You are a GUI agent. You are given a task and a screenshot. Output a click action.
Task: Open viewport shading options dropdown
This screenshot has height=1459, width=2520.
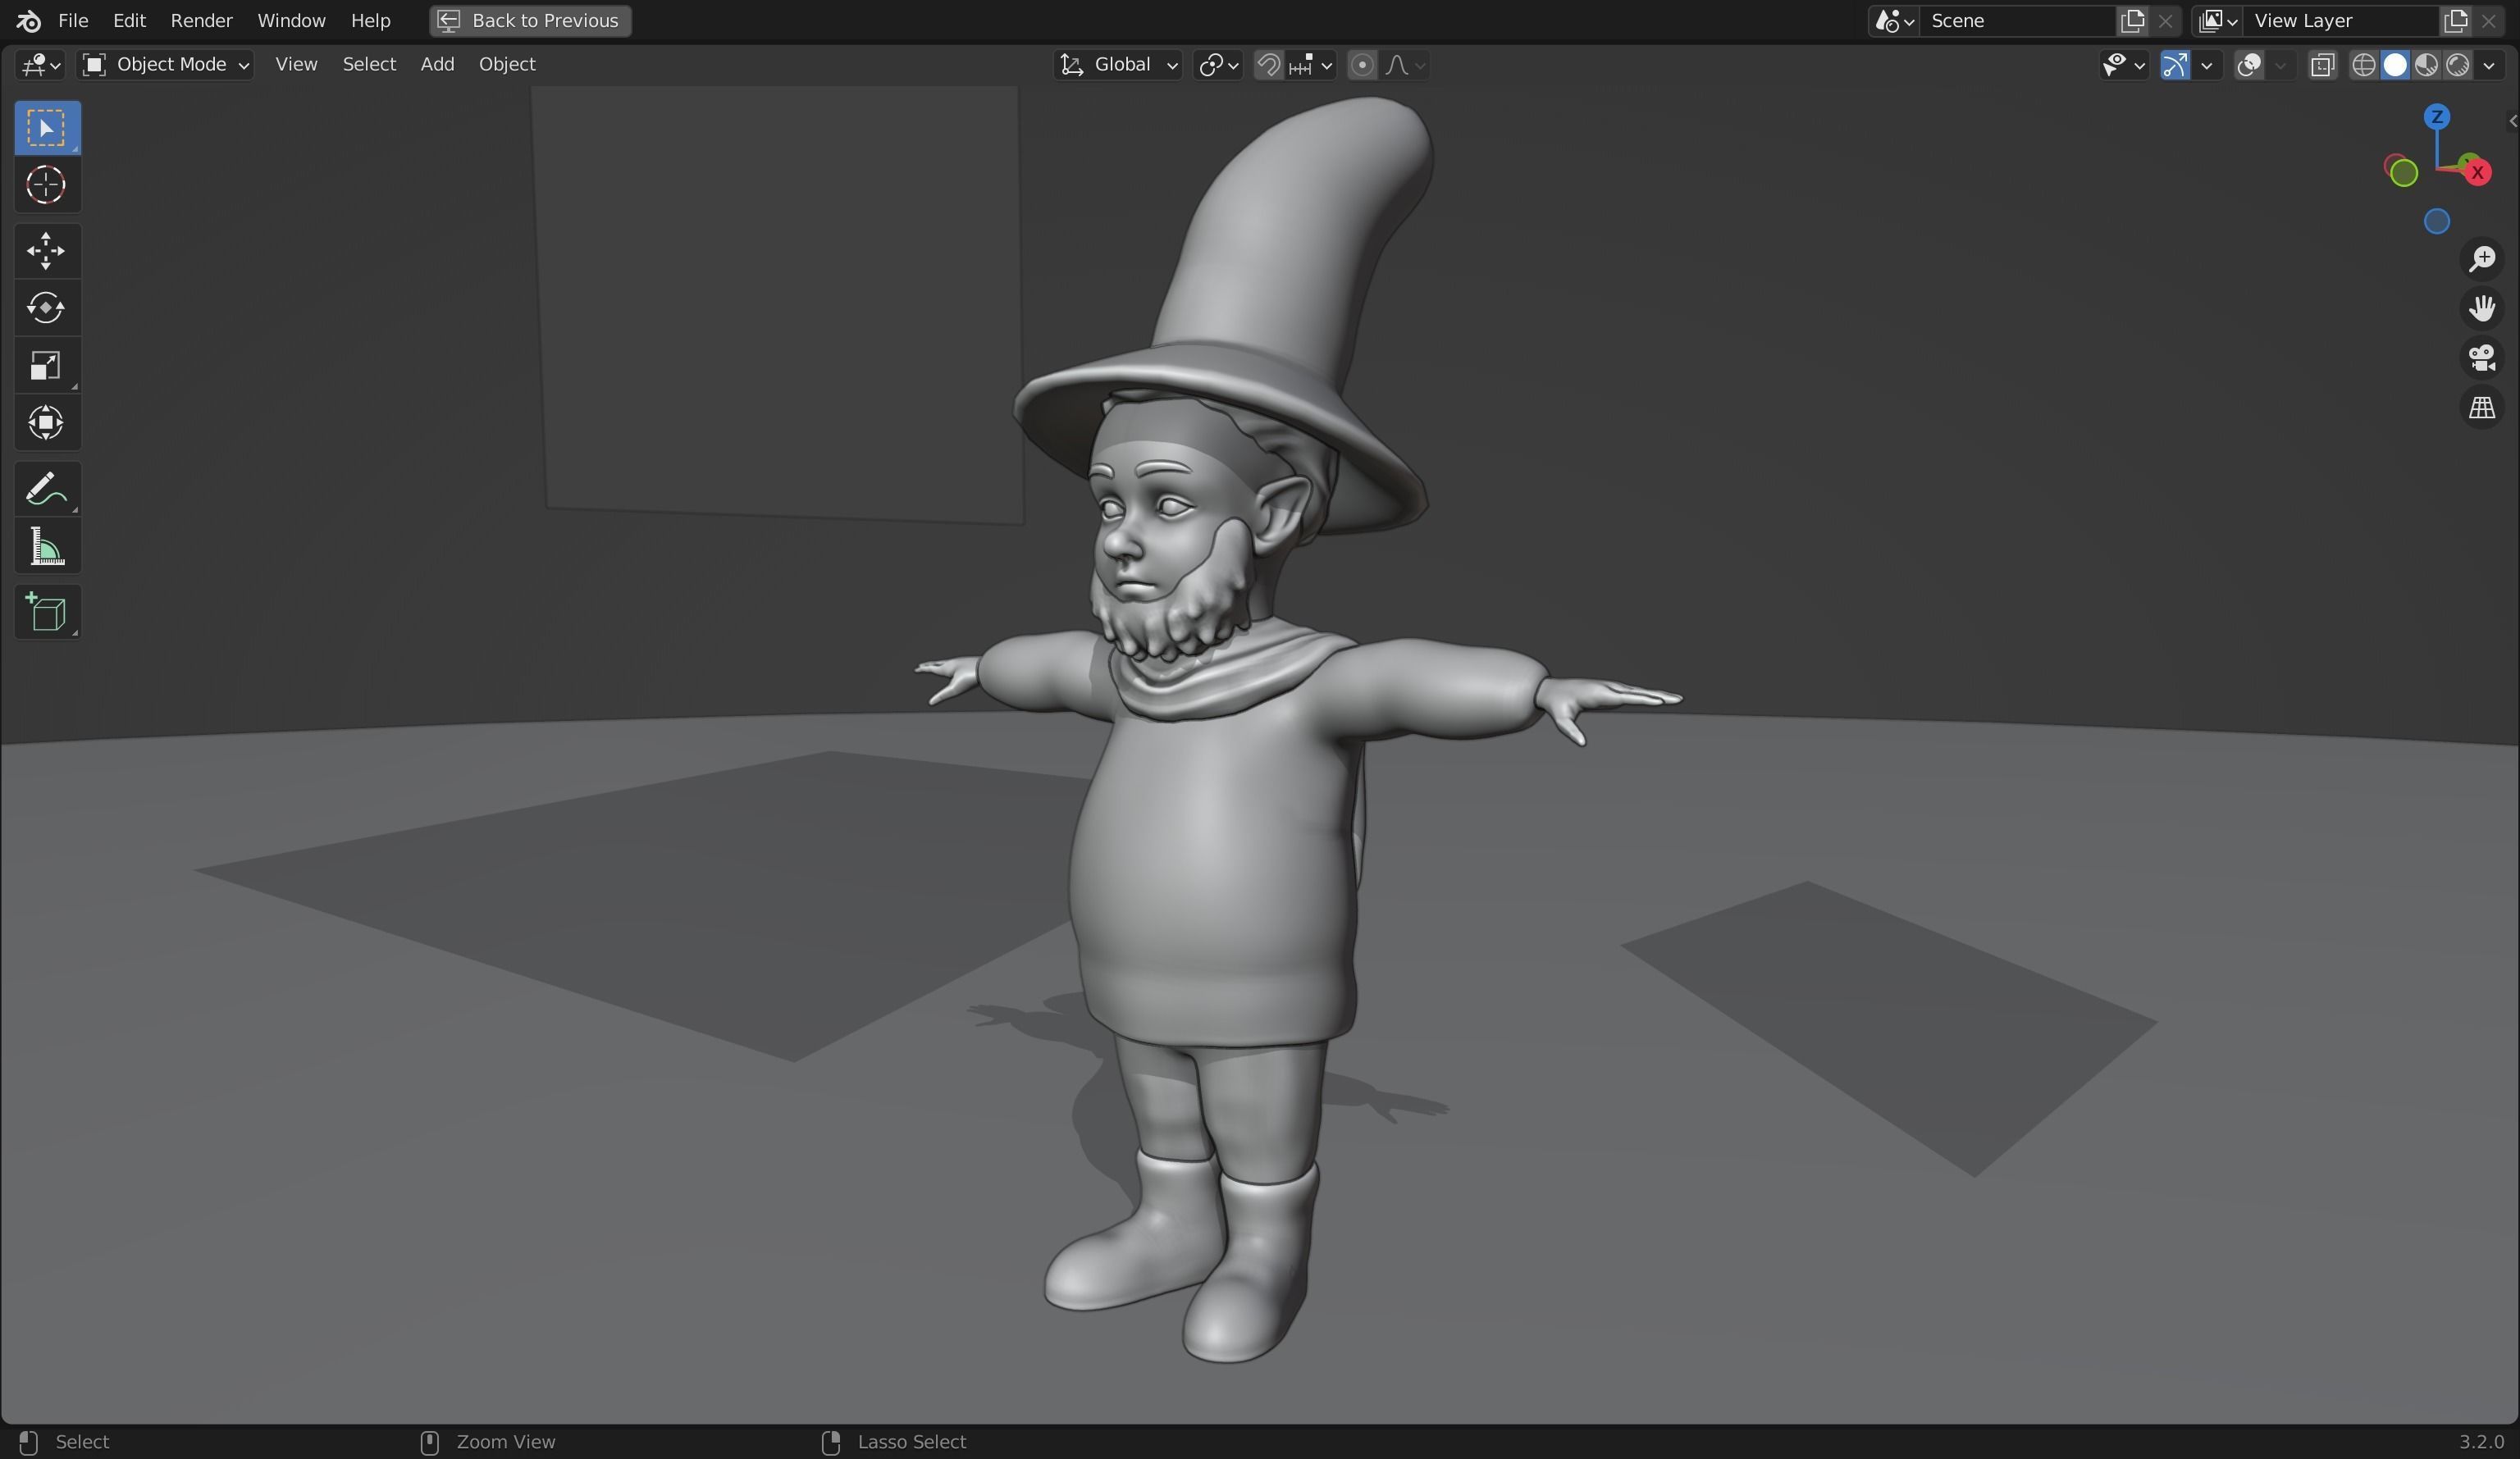click(x=2490, y=65)
